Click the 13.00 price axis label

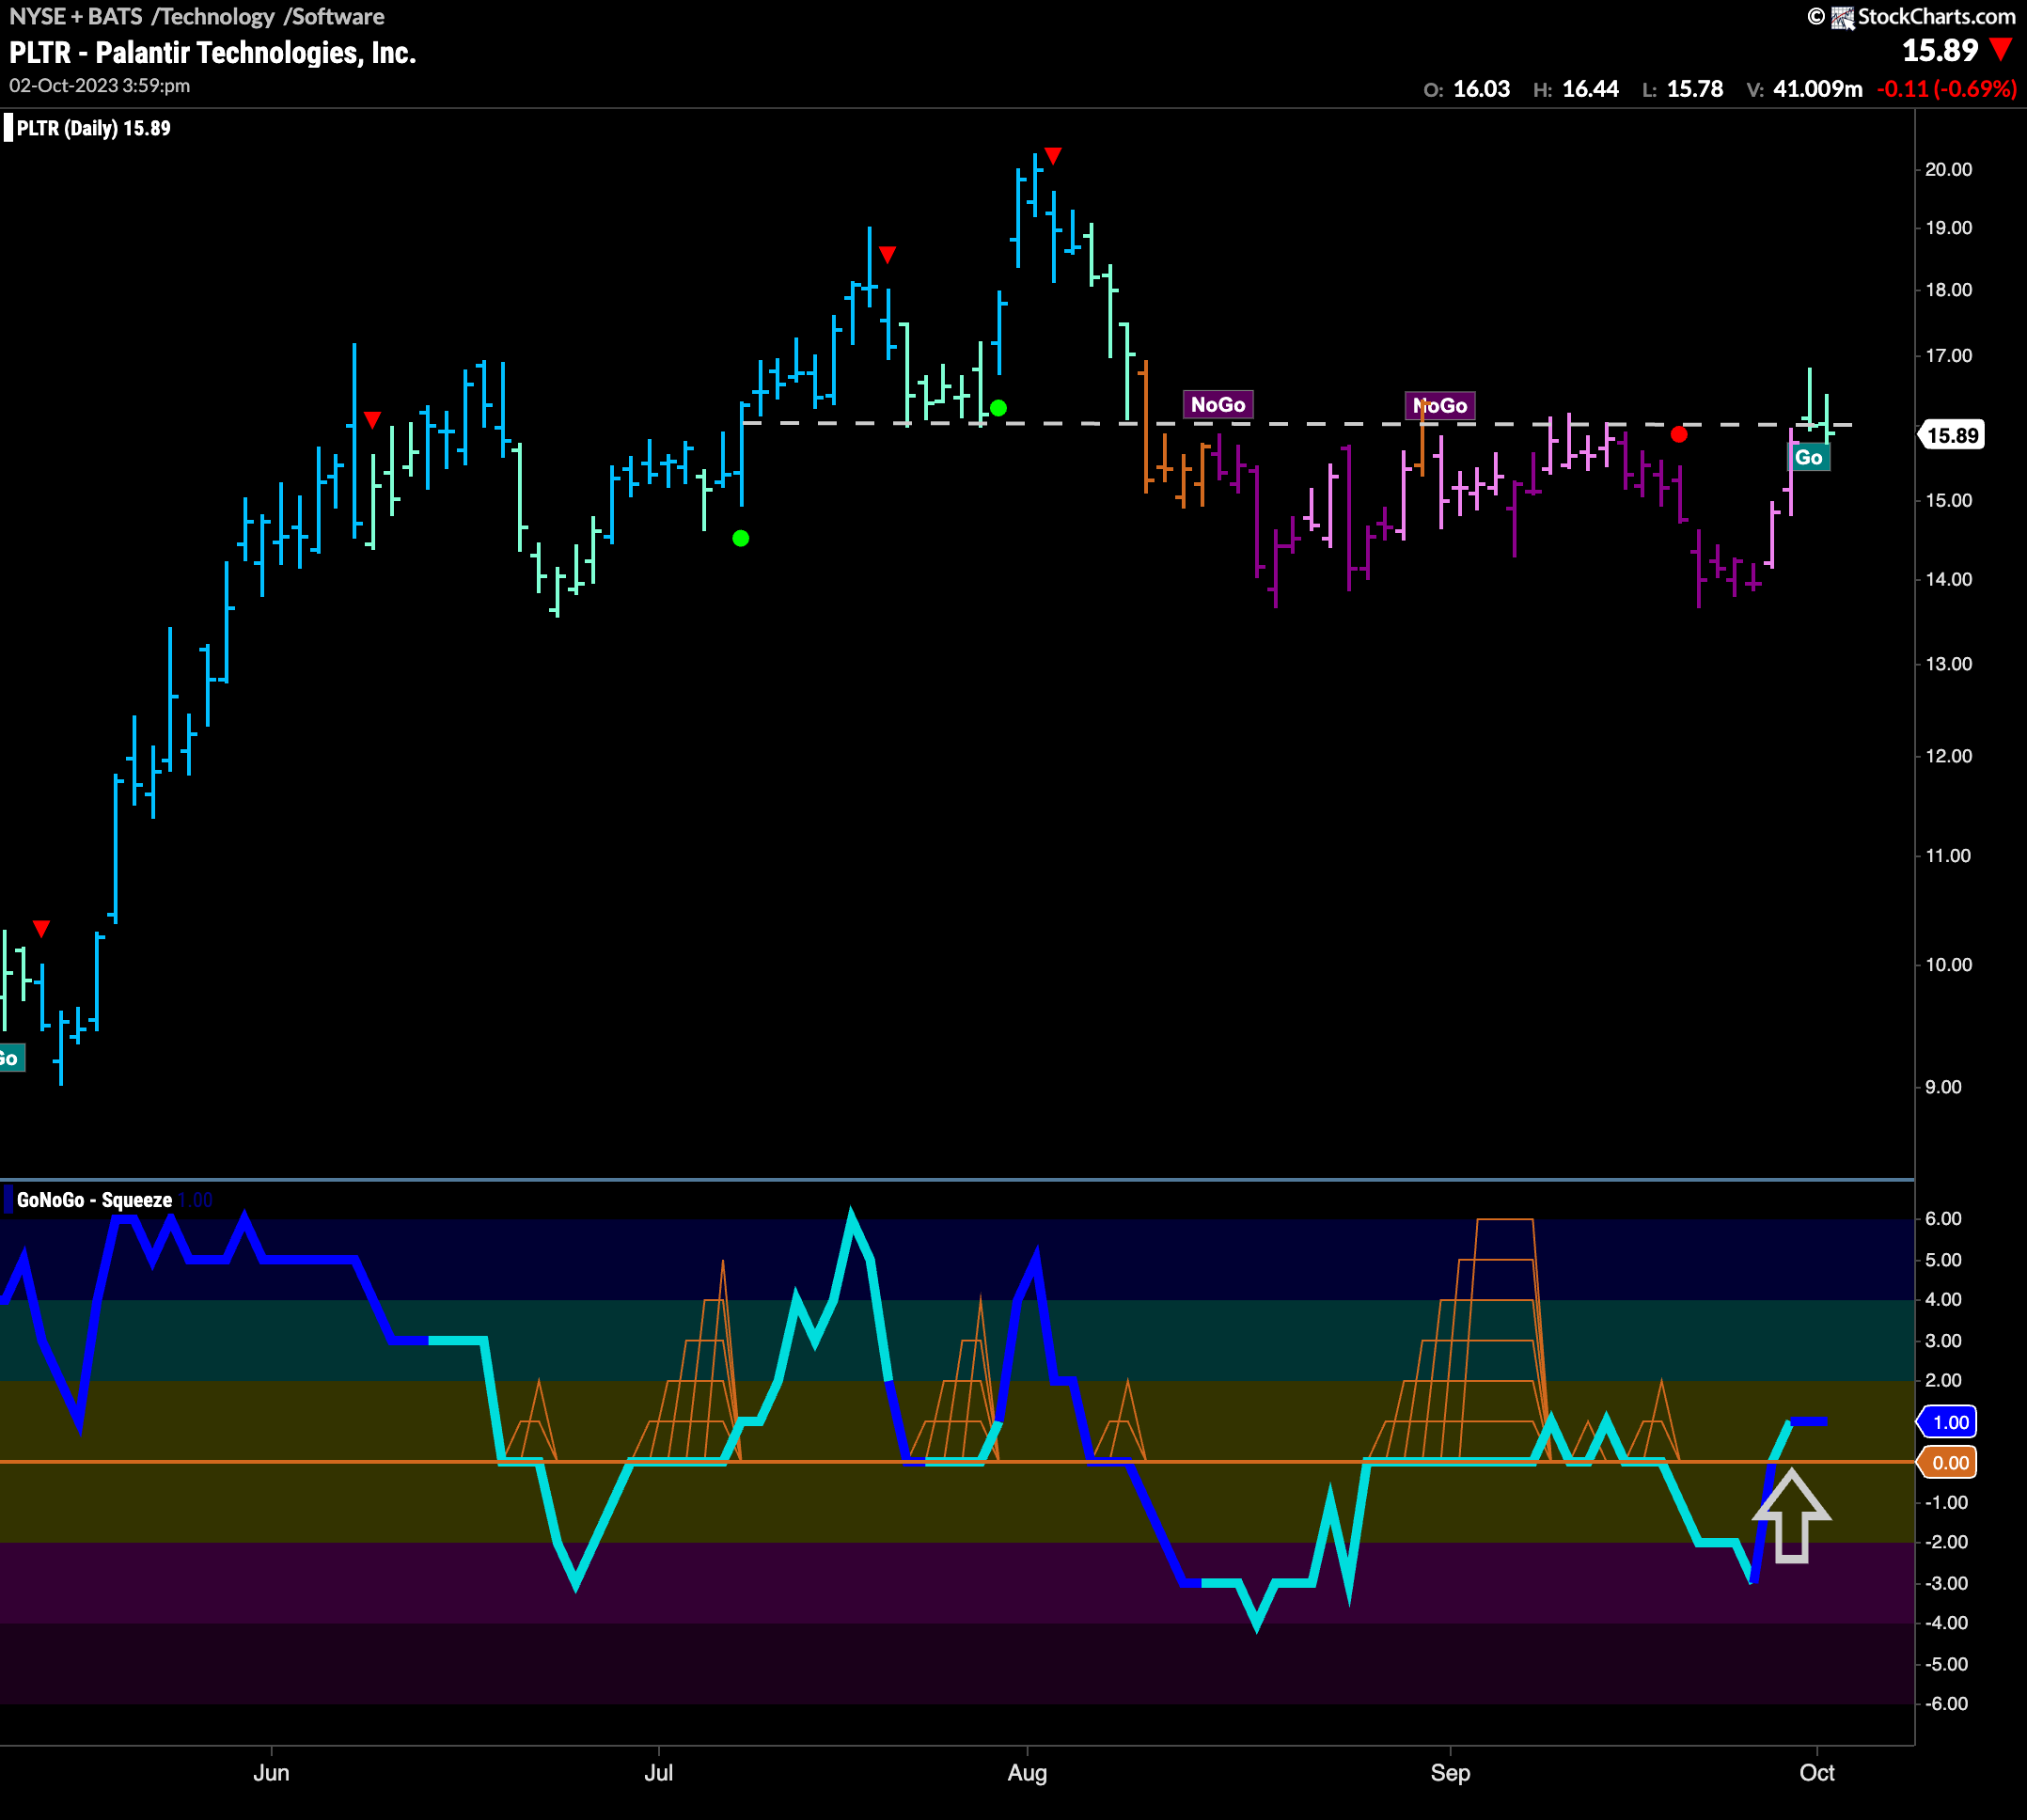pyautogui.click(x=1948, y=664)
